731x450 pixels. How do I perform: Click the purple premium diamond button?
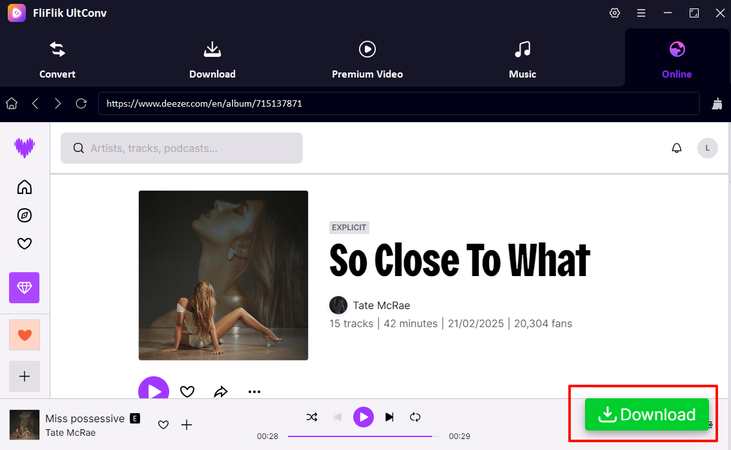point(24,288)
